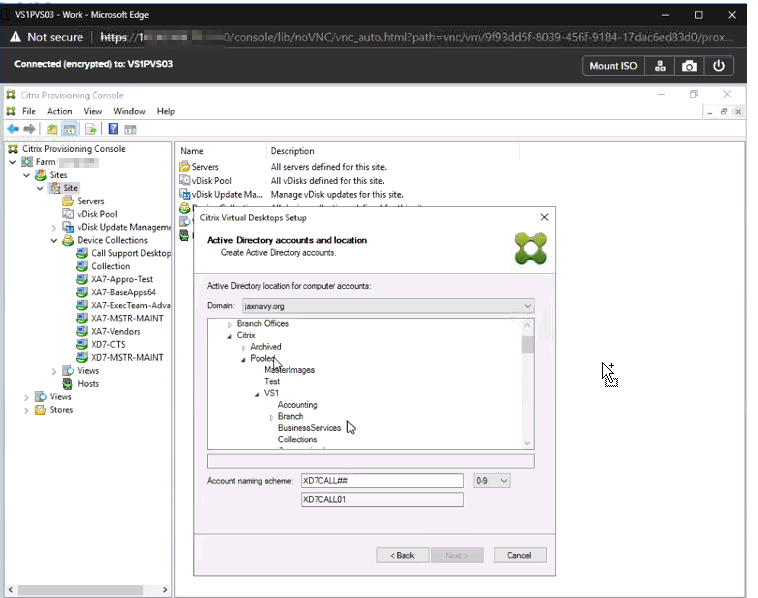Click the power icon in the VNC header
The width and height of the screenshot is (758, 598).
click(x=718, y=66)
